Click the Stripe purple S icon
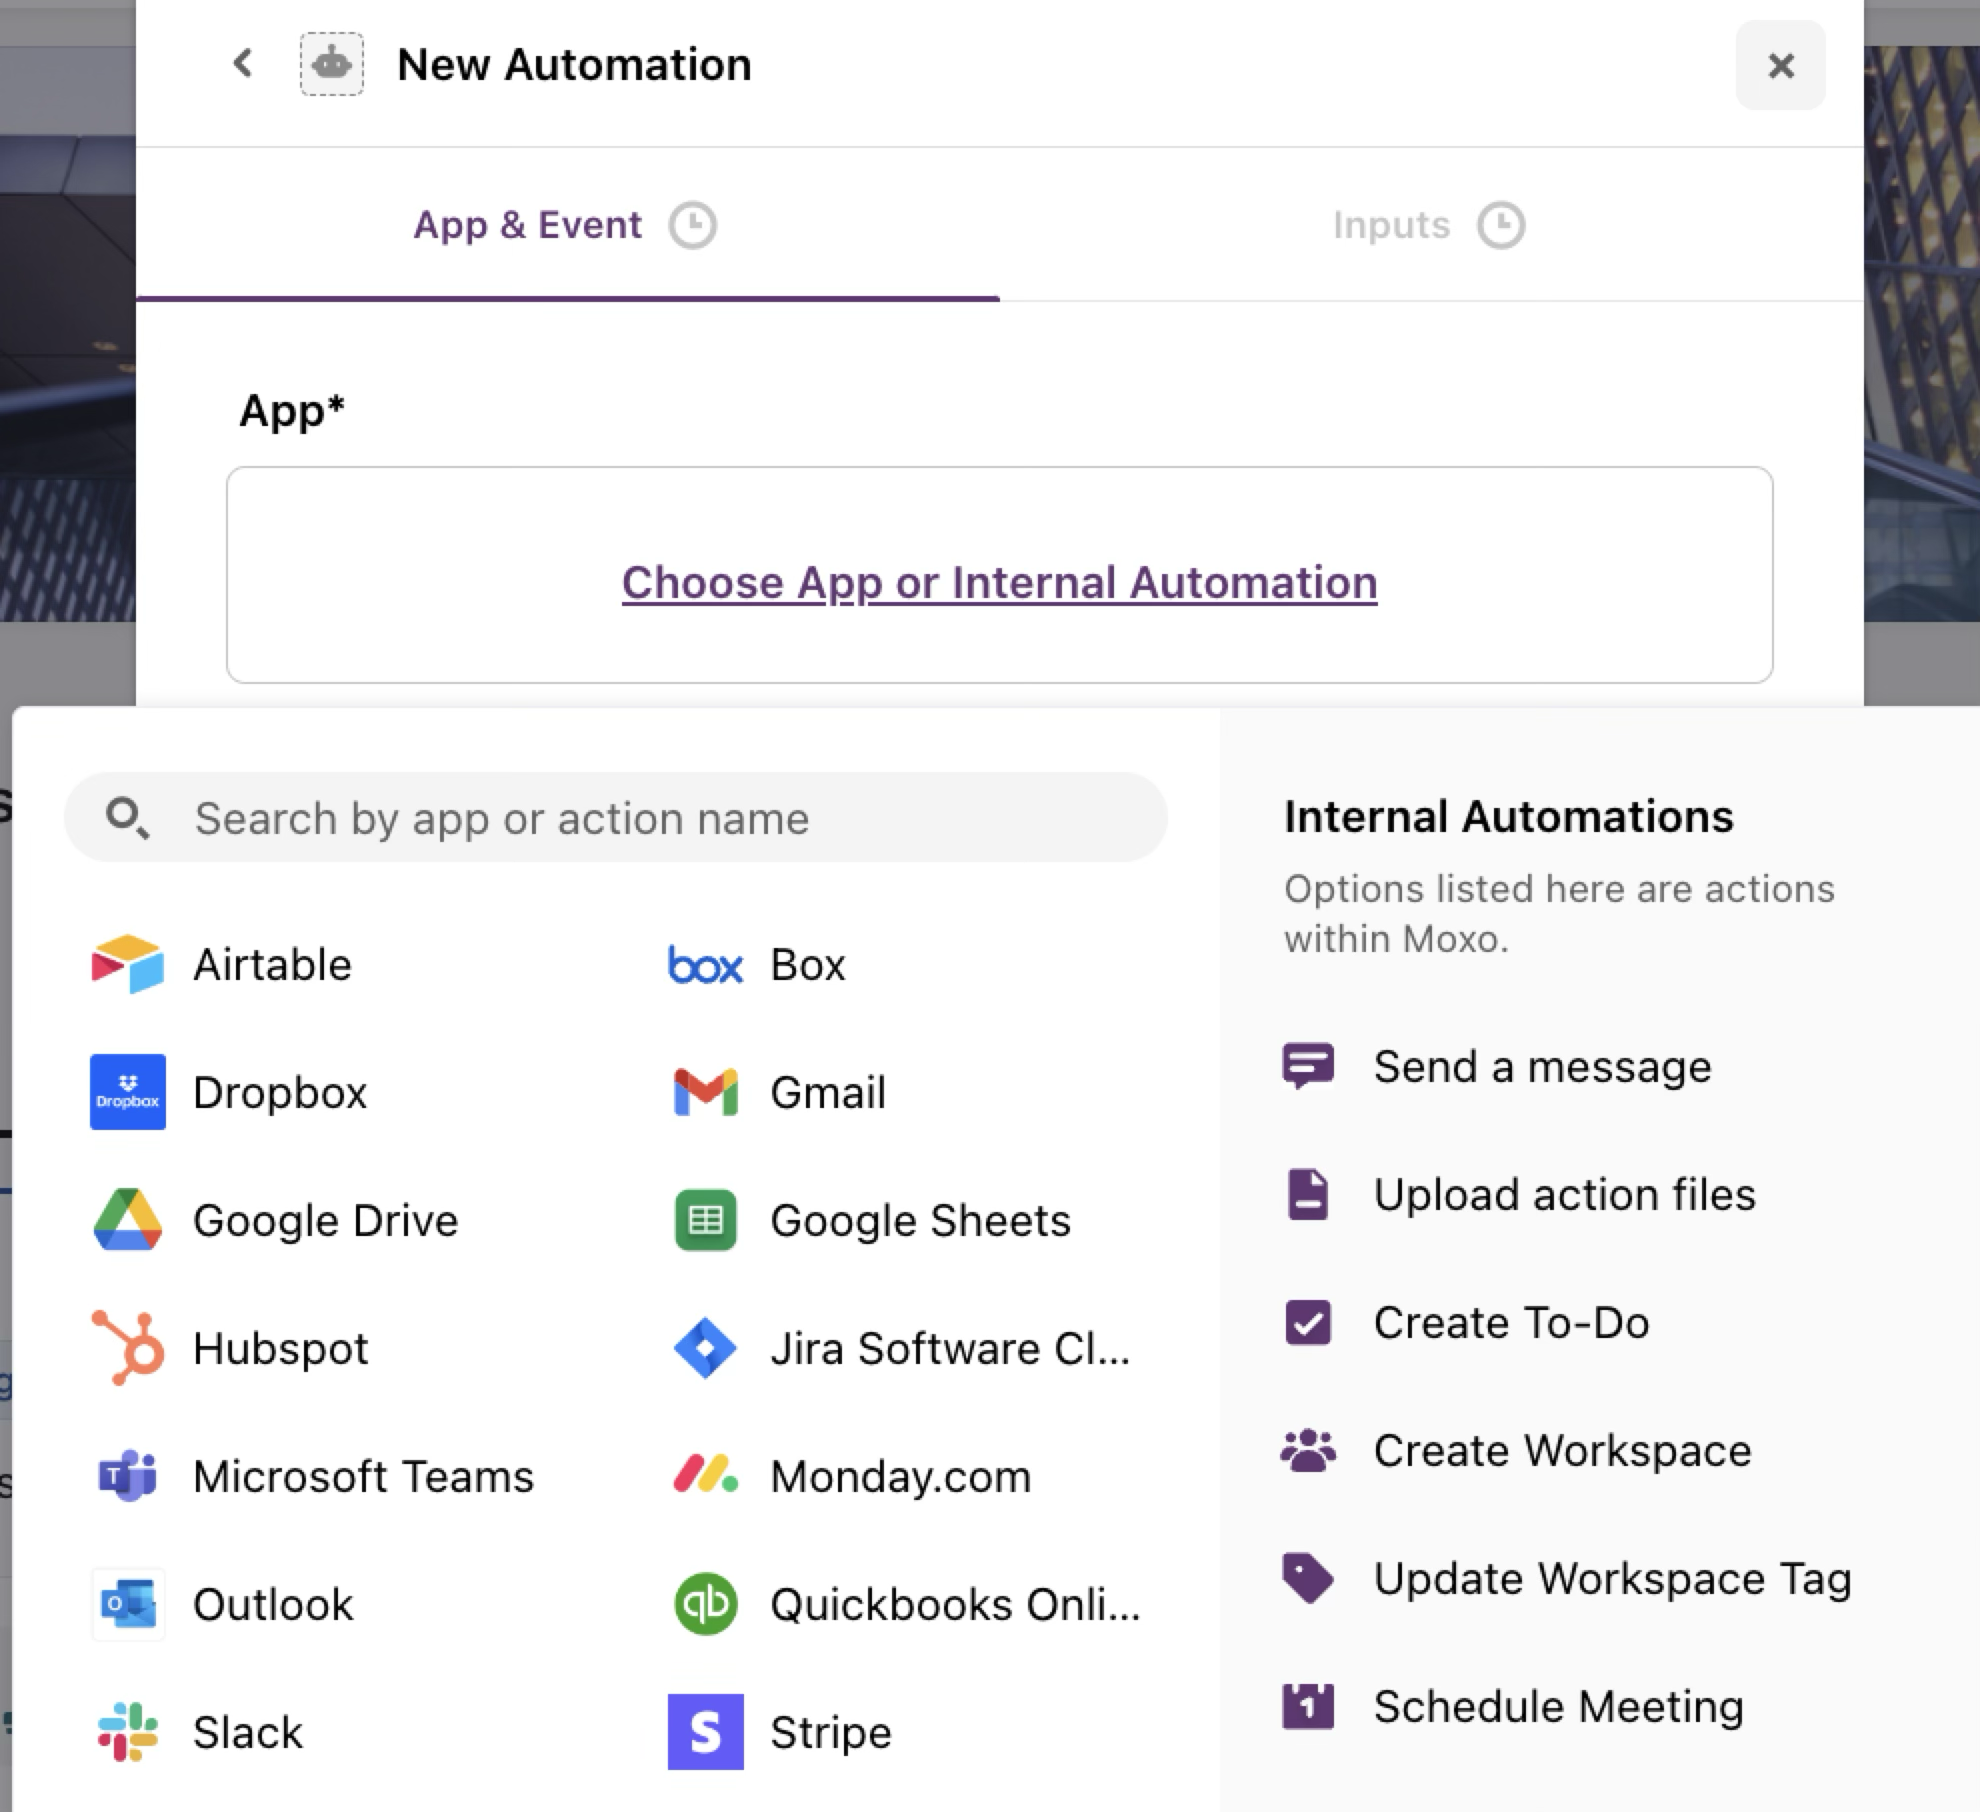1980x1812 pixels. pos(705,1732)
